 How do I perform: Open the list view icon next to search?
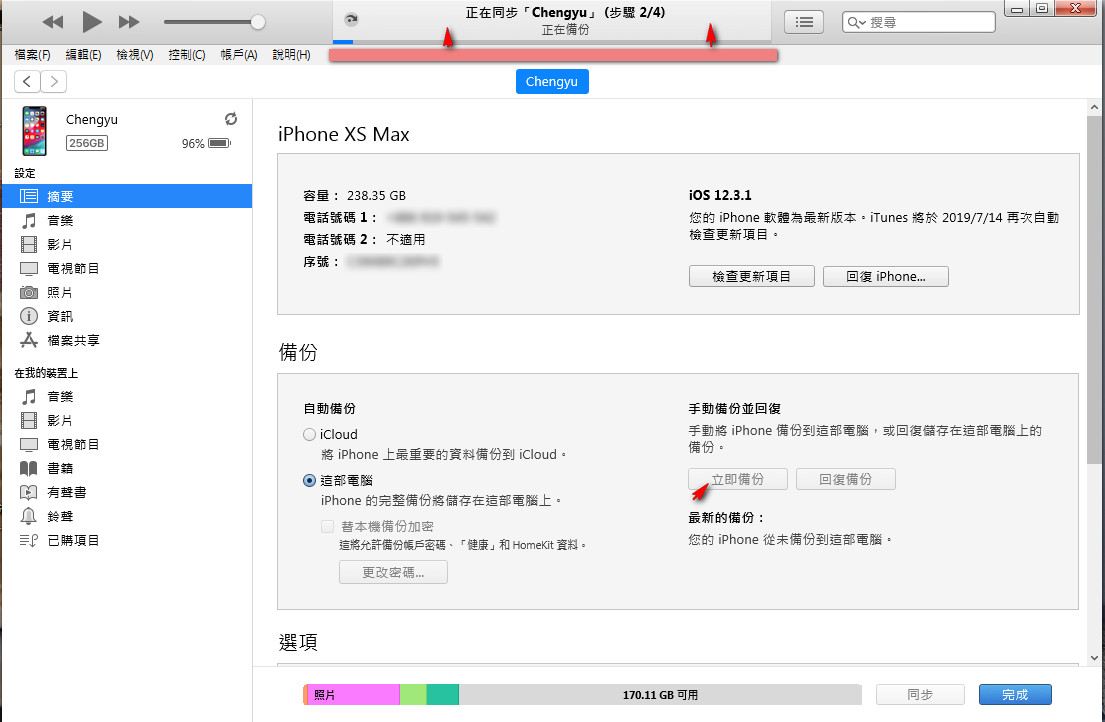(x=804, y=21)
